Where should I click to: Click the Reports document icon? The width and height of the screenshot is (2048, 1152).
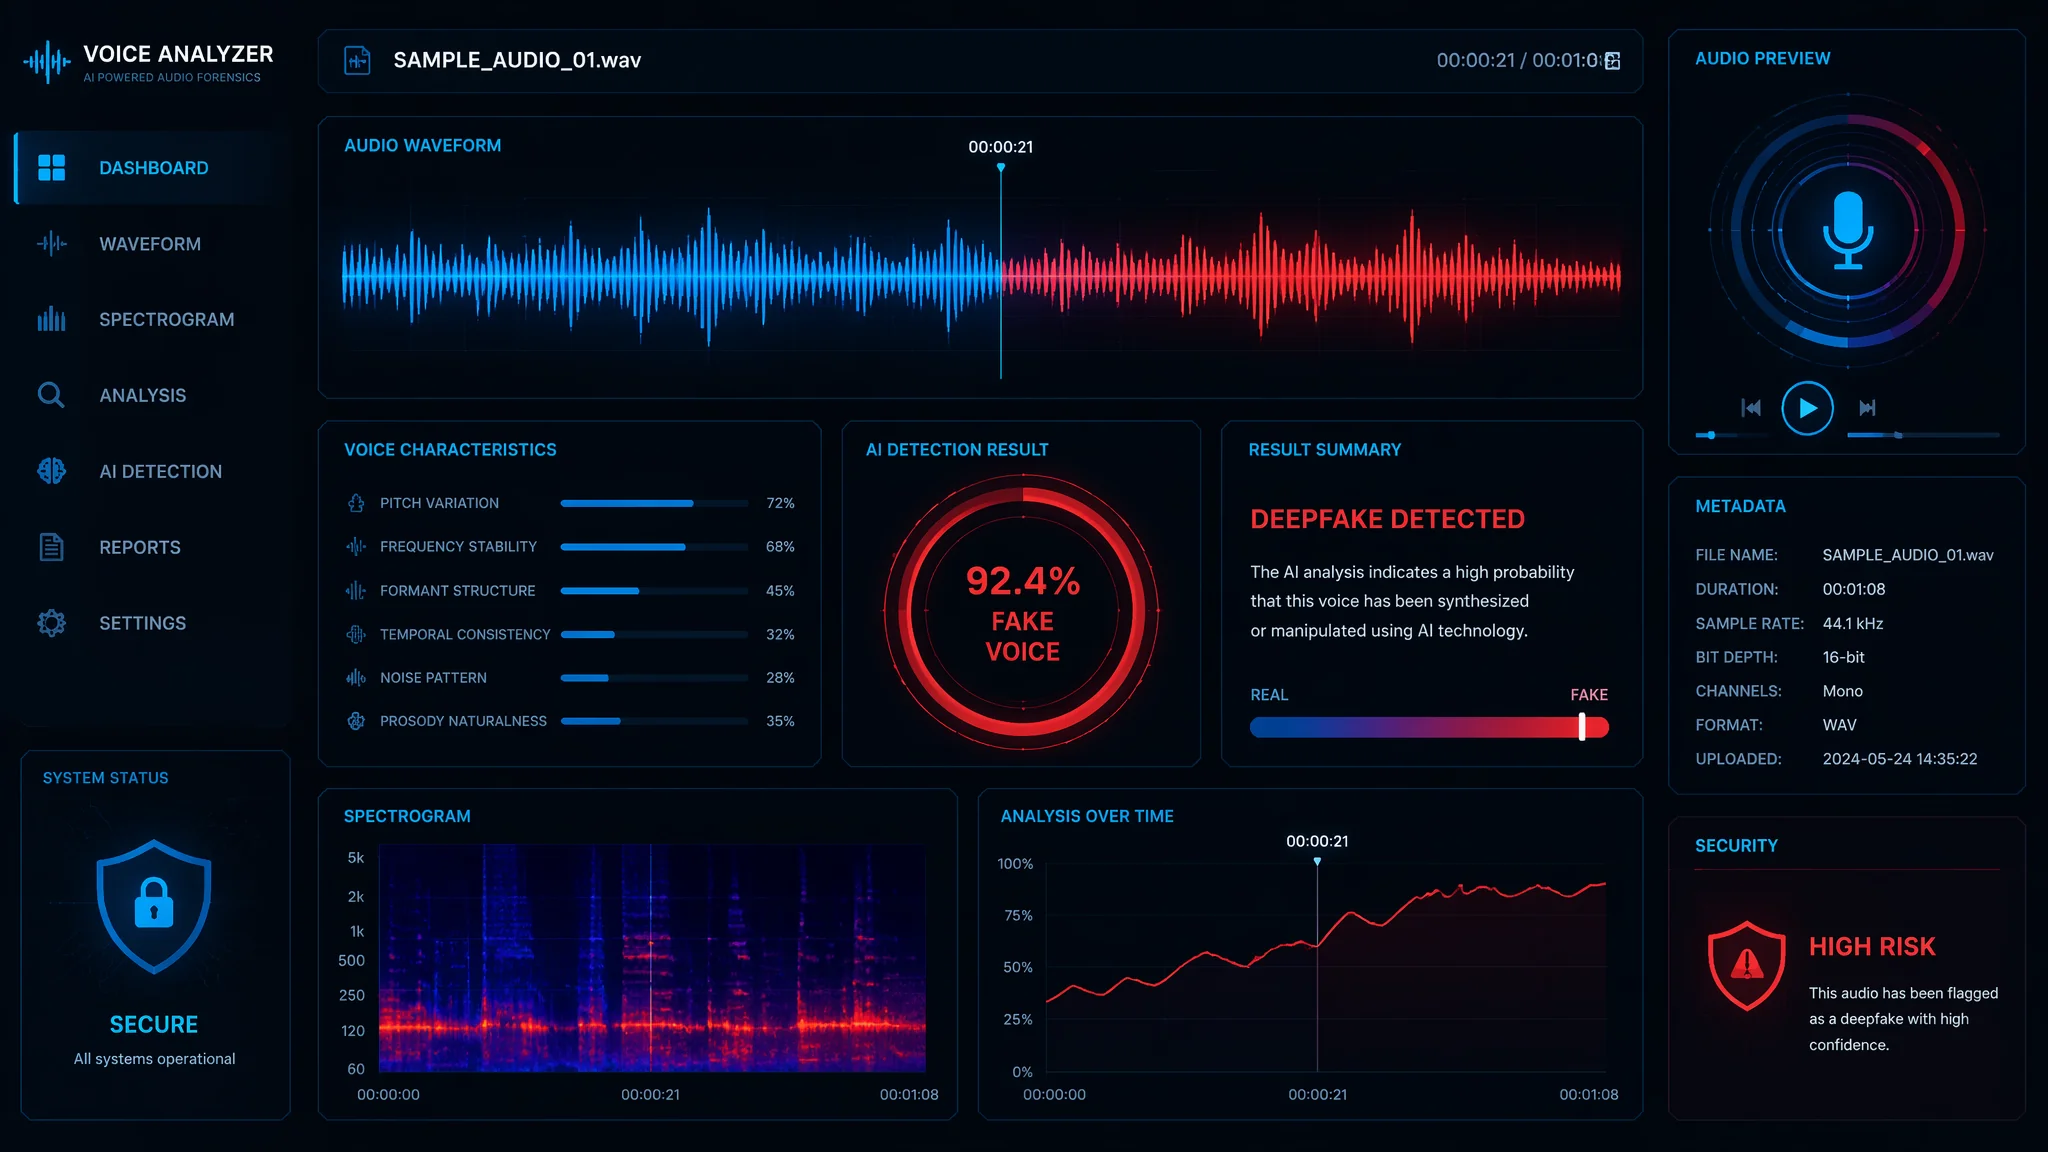click(51, 547)
